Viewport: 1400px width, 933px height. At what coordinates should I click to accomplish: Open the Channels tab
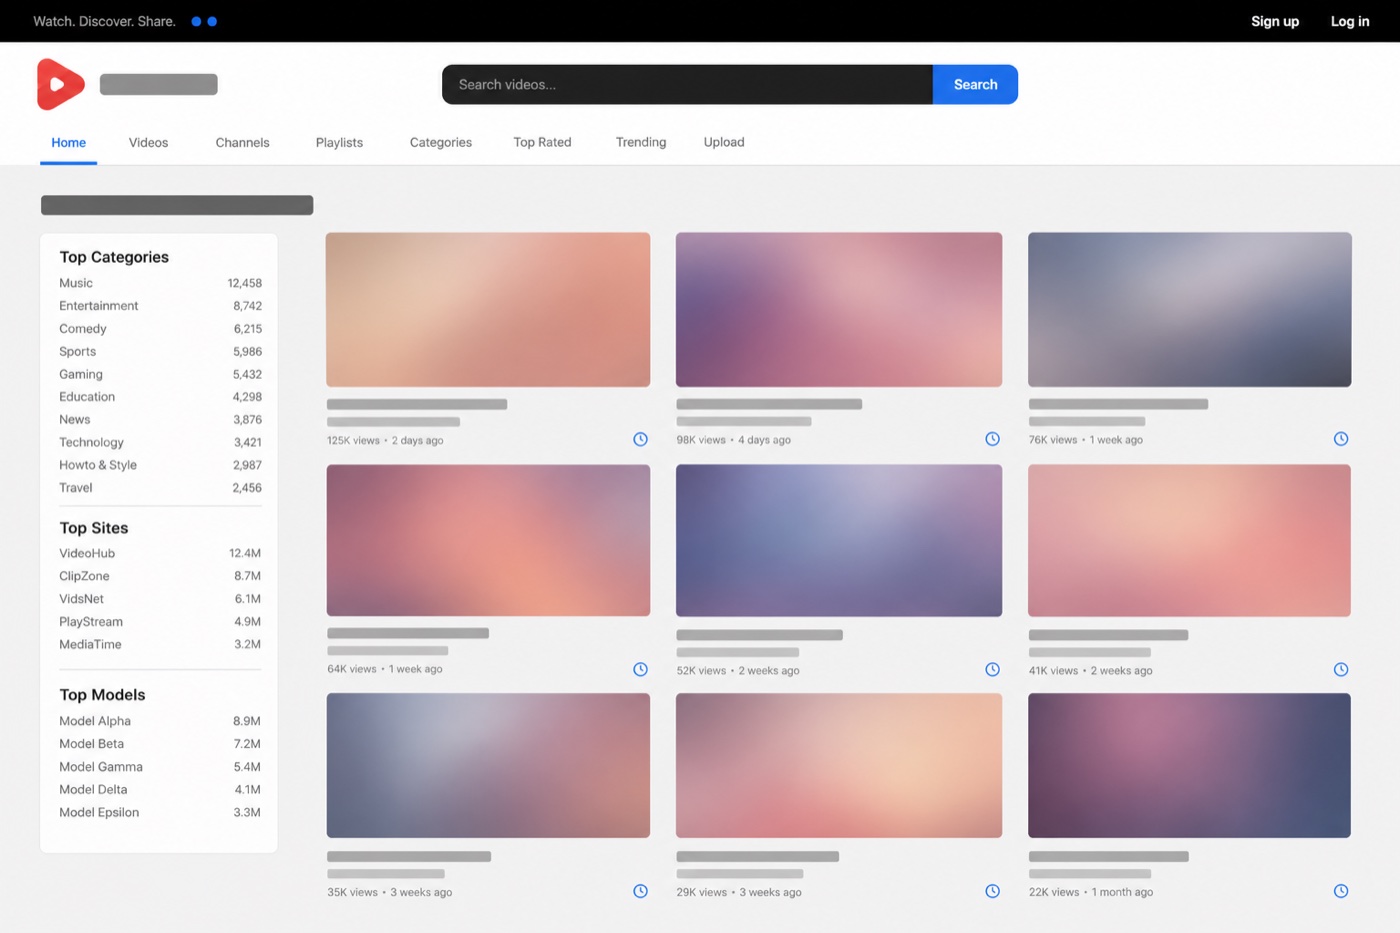tap(242, 142)
